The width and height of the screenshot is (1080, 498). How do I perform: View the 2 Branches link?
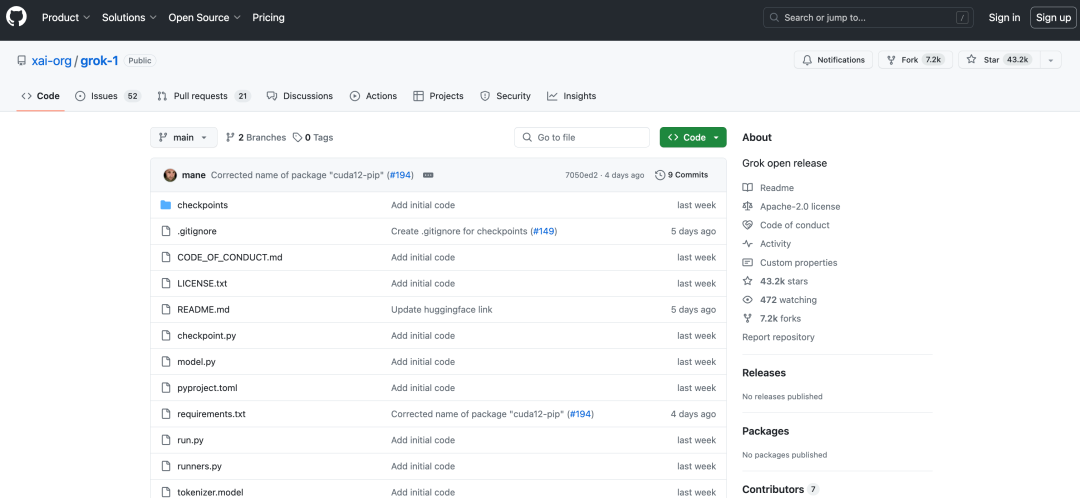coord(256,137)
